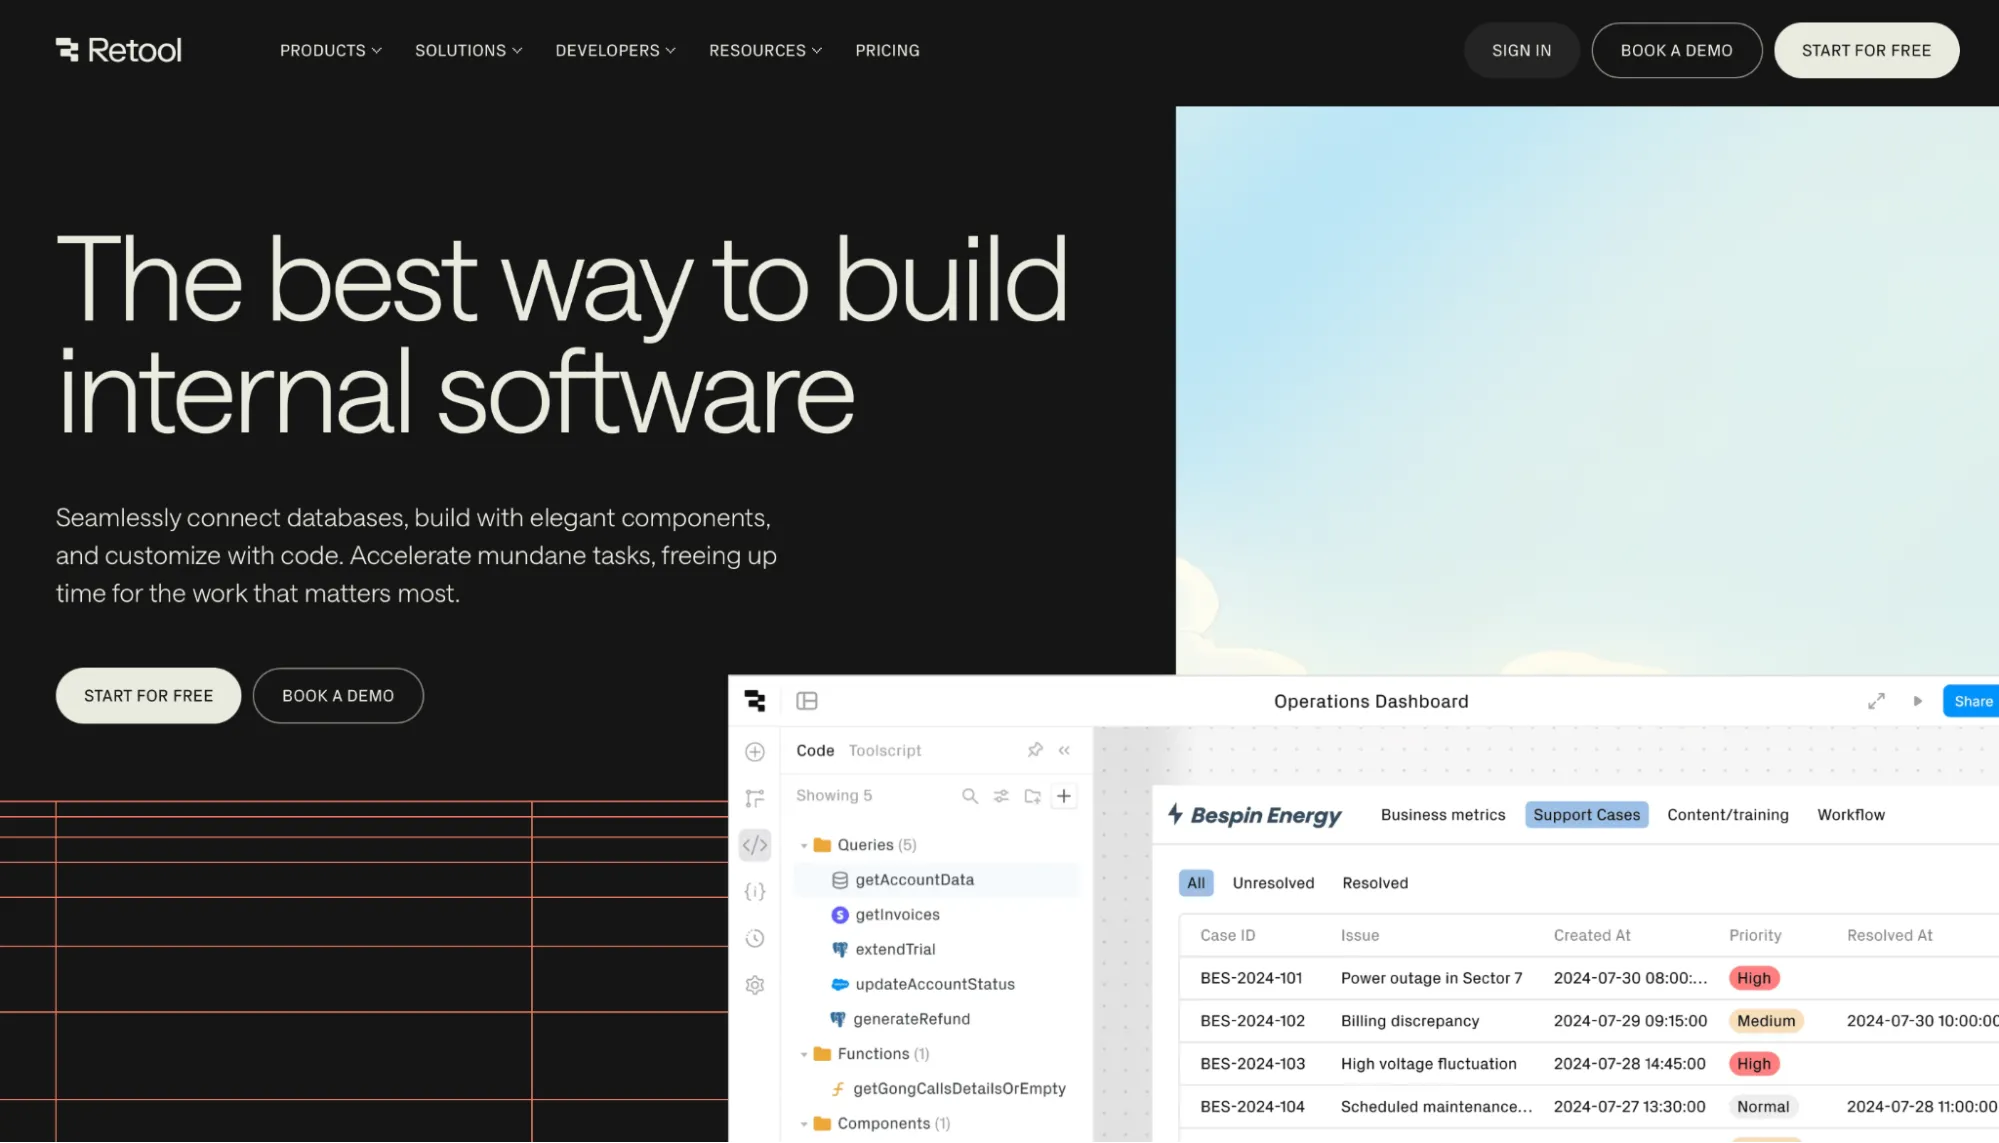Switch to the Toolscript tab

point(885,750)
